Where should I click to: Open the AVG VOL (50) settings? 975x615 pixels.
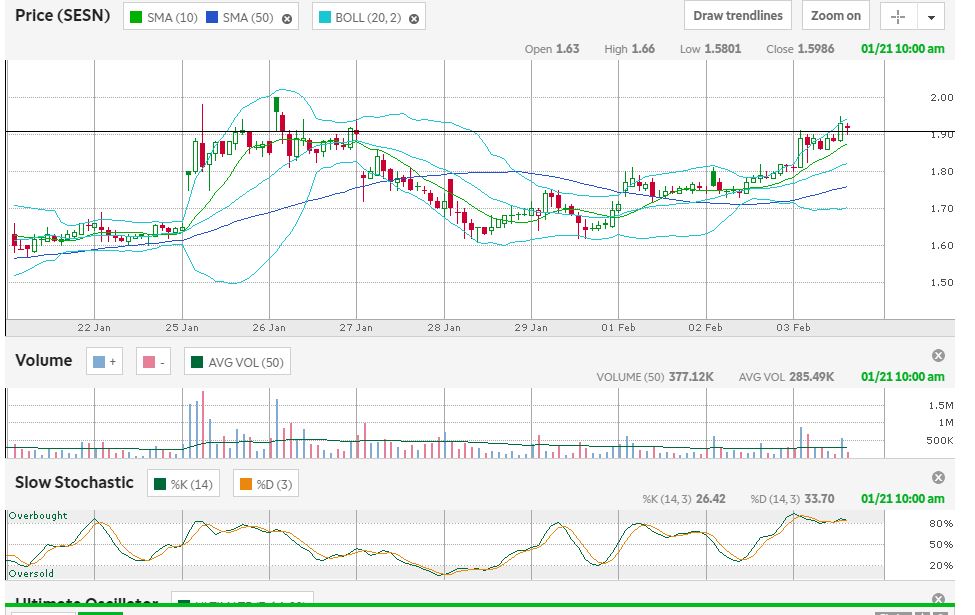237,362
